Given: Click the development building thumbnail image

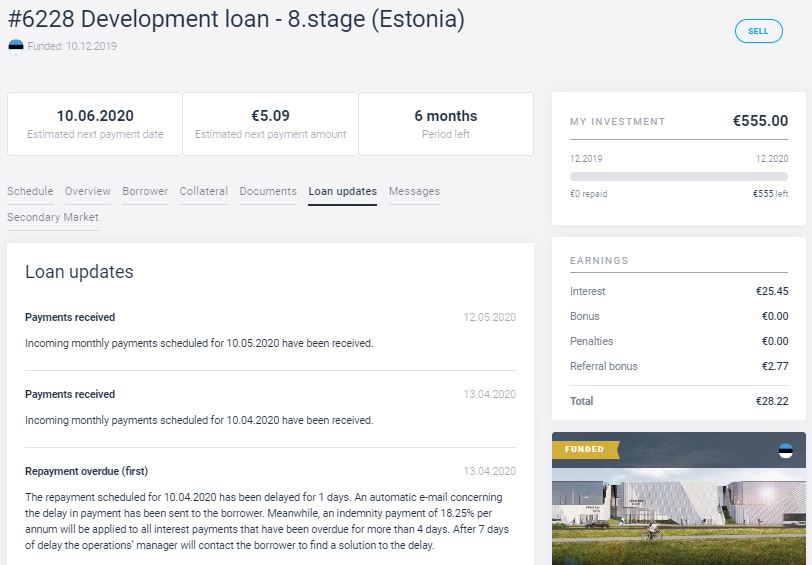Looking at the screenshot, I should pos(679,510).
